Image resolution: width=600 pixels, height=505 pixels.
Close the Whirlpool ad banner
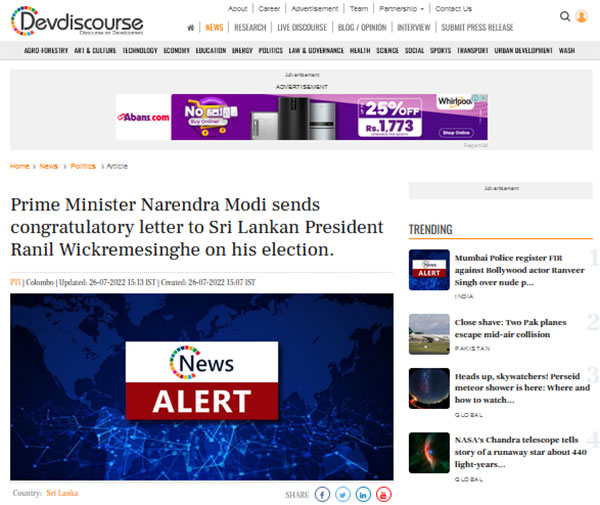click(483, 98)
